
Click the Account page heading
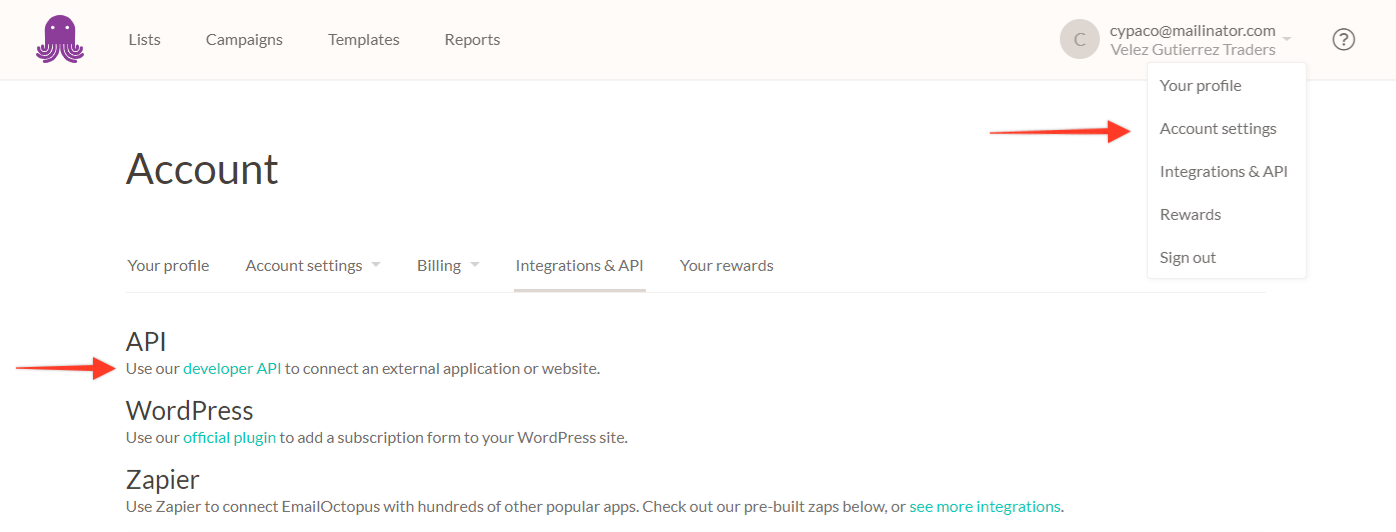pos(202,170)
